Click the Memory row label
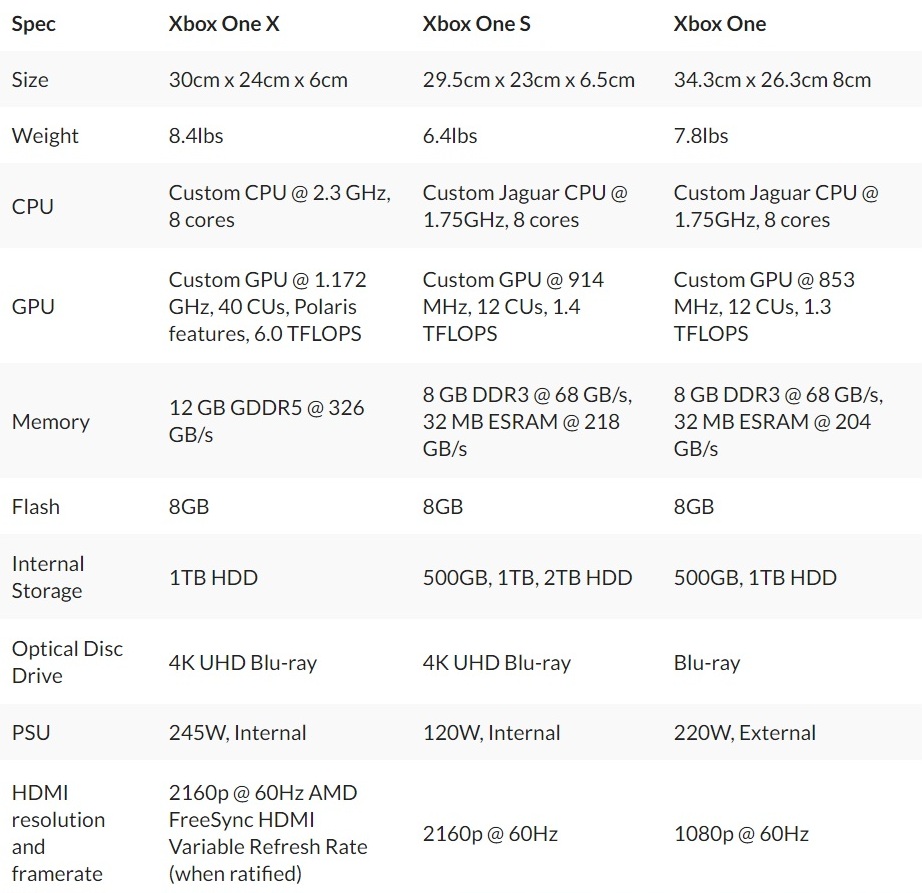The height and width of the screenshot is (893, 922). (50, 421)
